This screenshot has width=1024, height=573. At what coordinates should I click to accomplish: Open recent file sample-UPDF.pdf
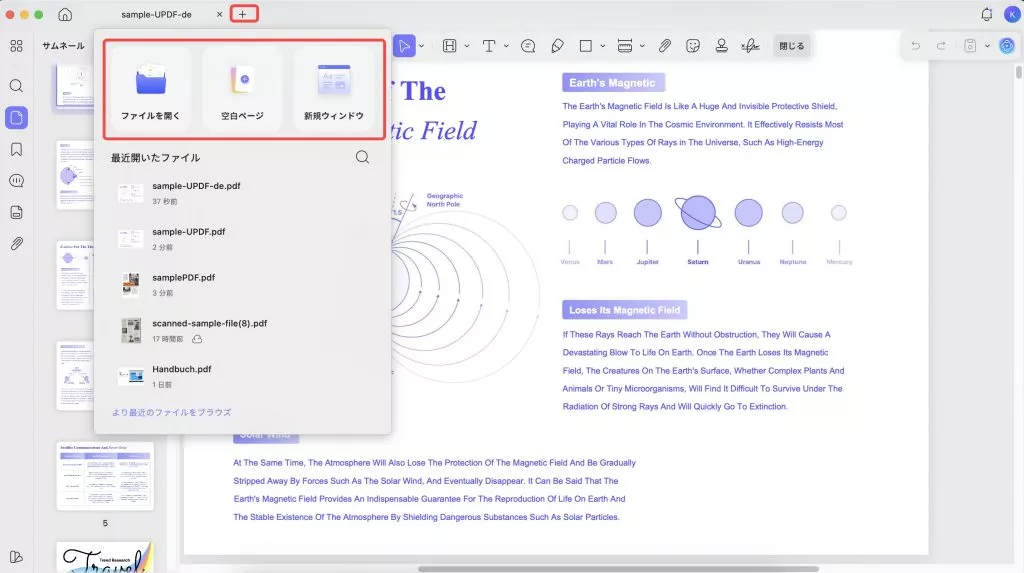tap(242, 238)
